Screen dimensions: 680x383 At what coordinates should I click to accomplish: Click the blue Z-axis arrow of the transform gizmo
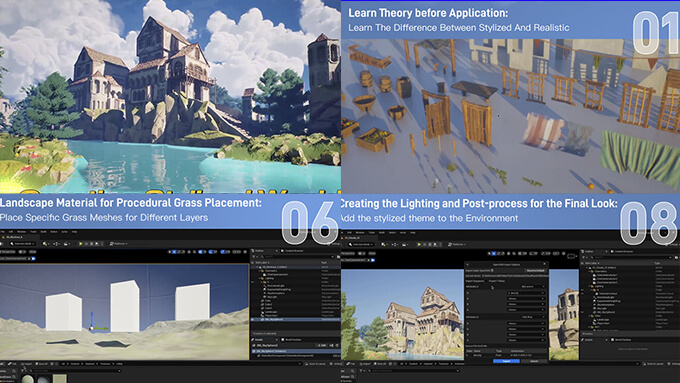(x=92, y=318)
